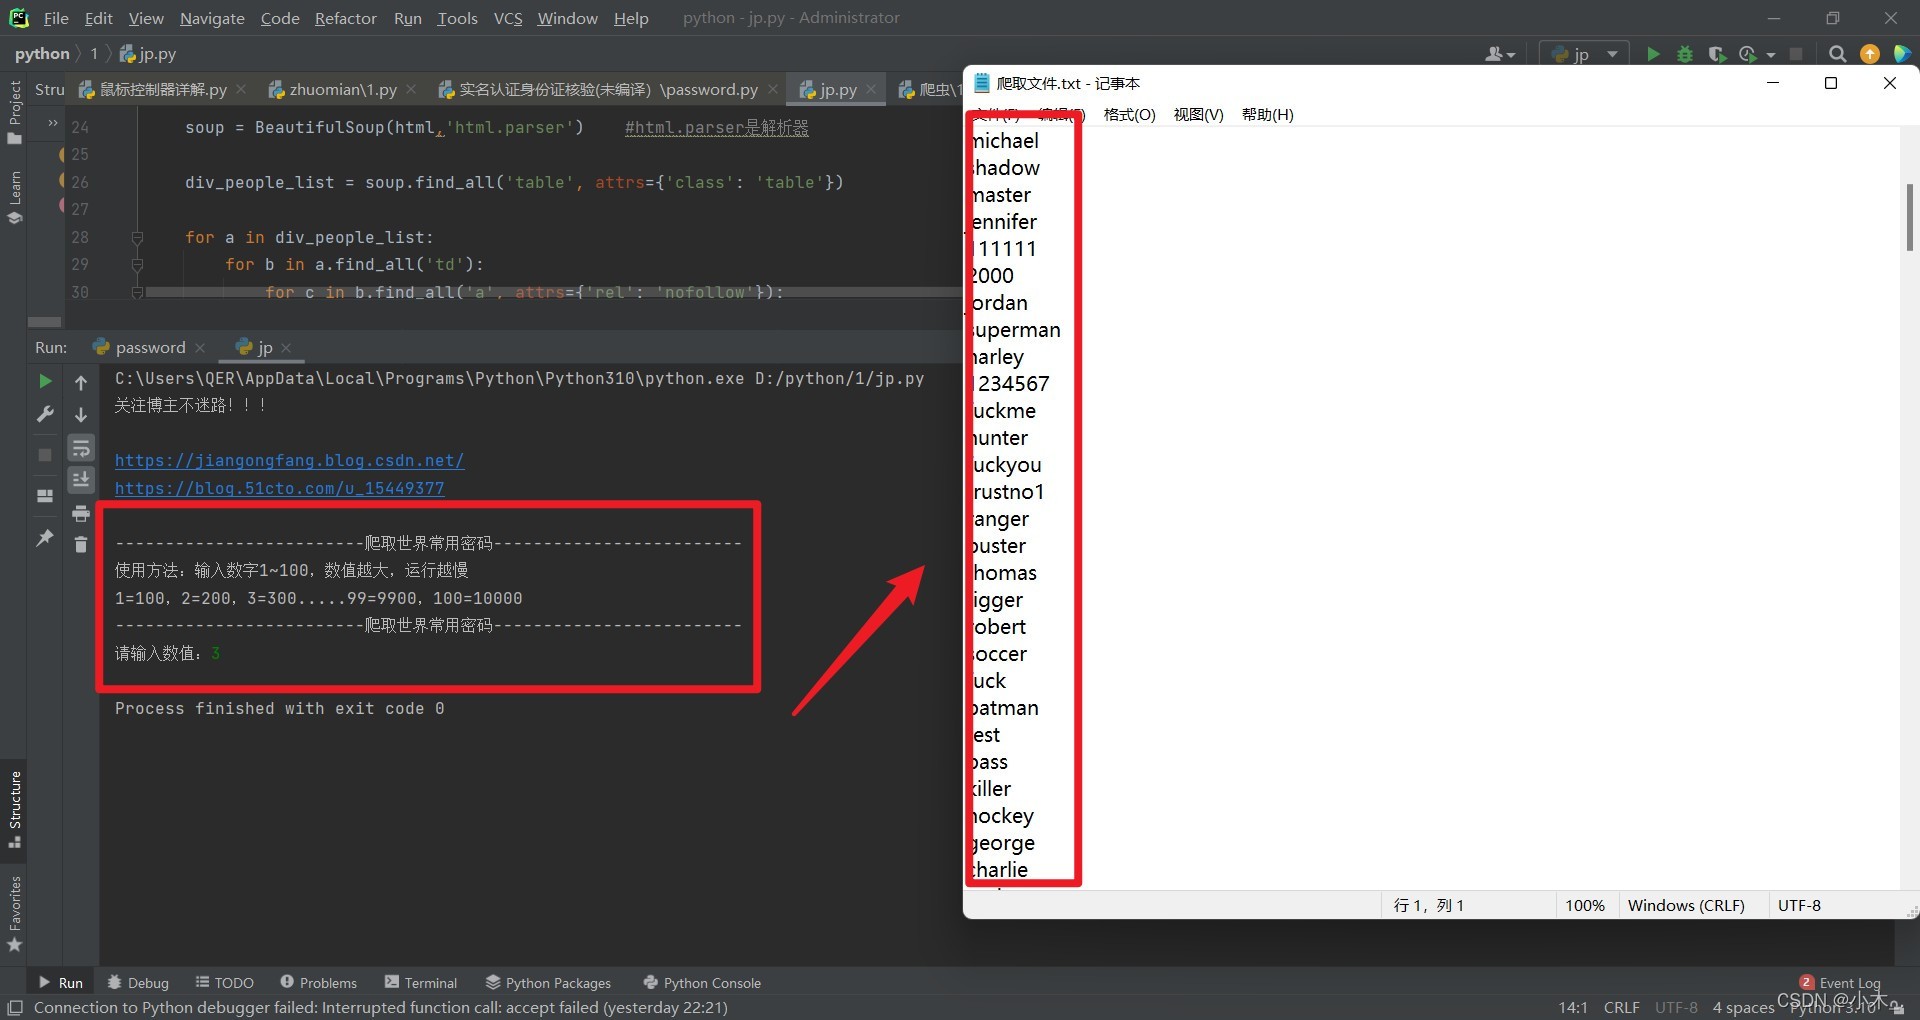Open the blog.51cto.com link in console
1920x1020 pixels.
[x=279, y=488]
